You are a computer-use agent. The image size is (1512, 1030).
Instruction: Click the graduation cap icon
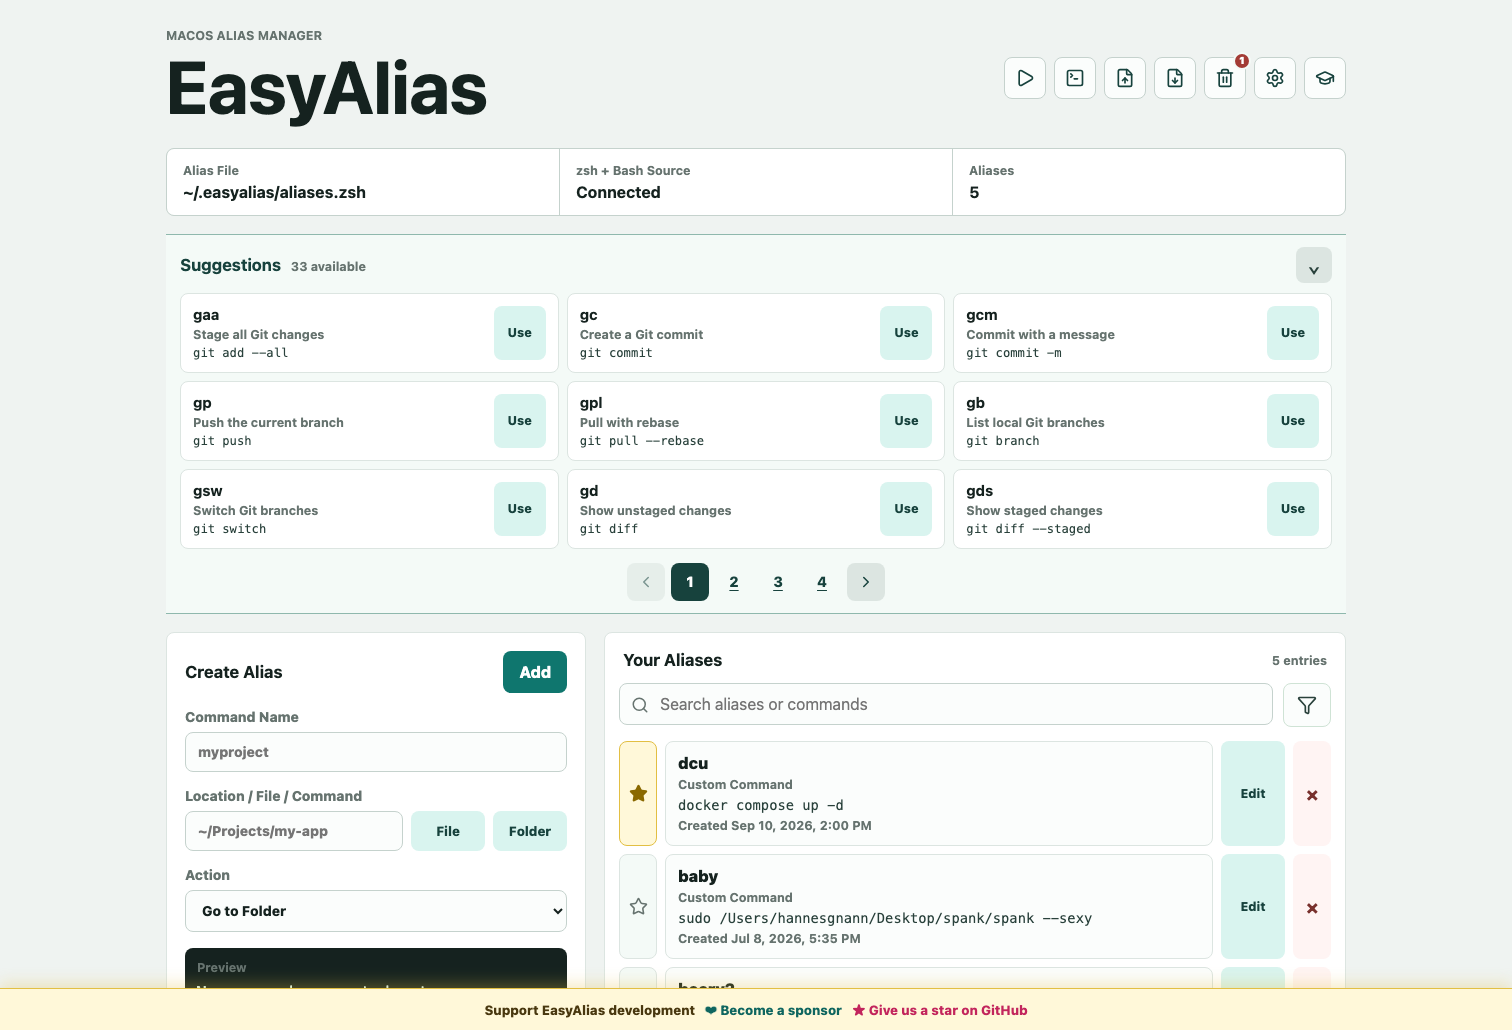(1325, 78)
